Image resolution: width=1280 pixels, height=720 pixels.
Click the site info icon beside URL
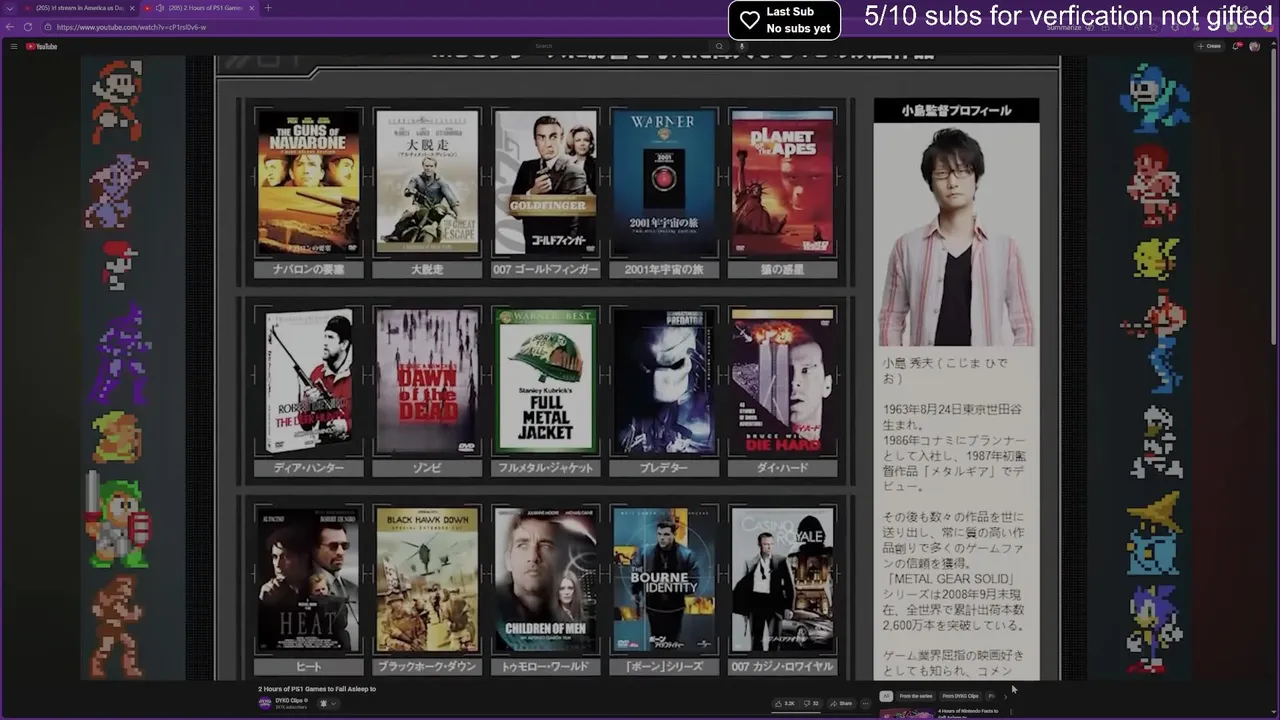tap(47, 27)
